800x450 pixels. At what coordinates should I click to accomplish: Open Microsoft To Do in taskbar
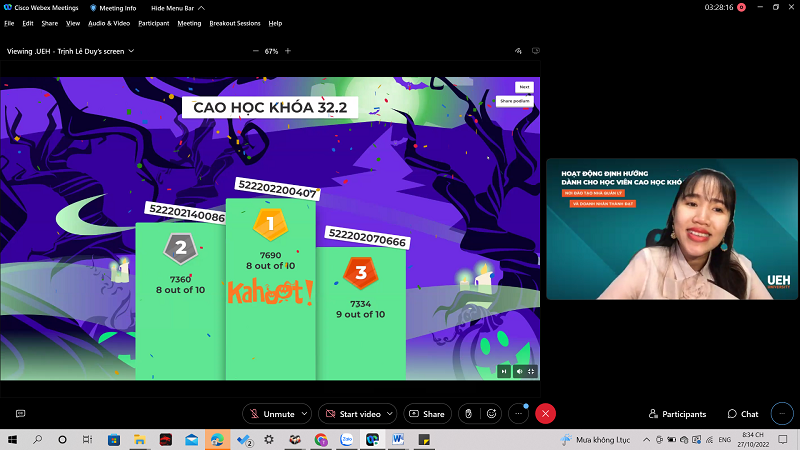coord(244,440)
